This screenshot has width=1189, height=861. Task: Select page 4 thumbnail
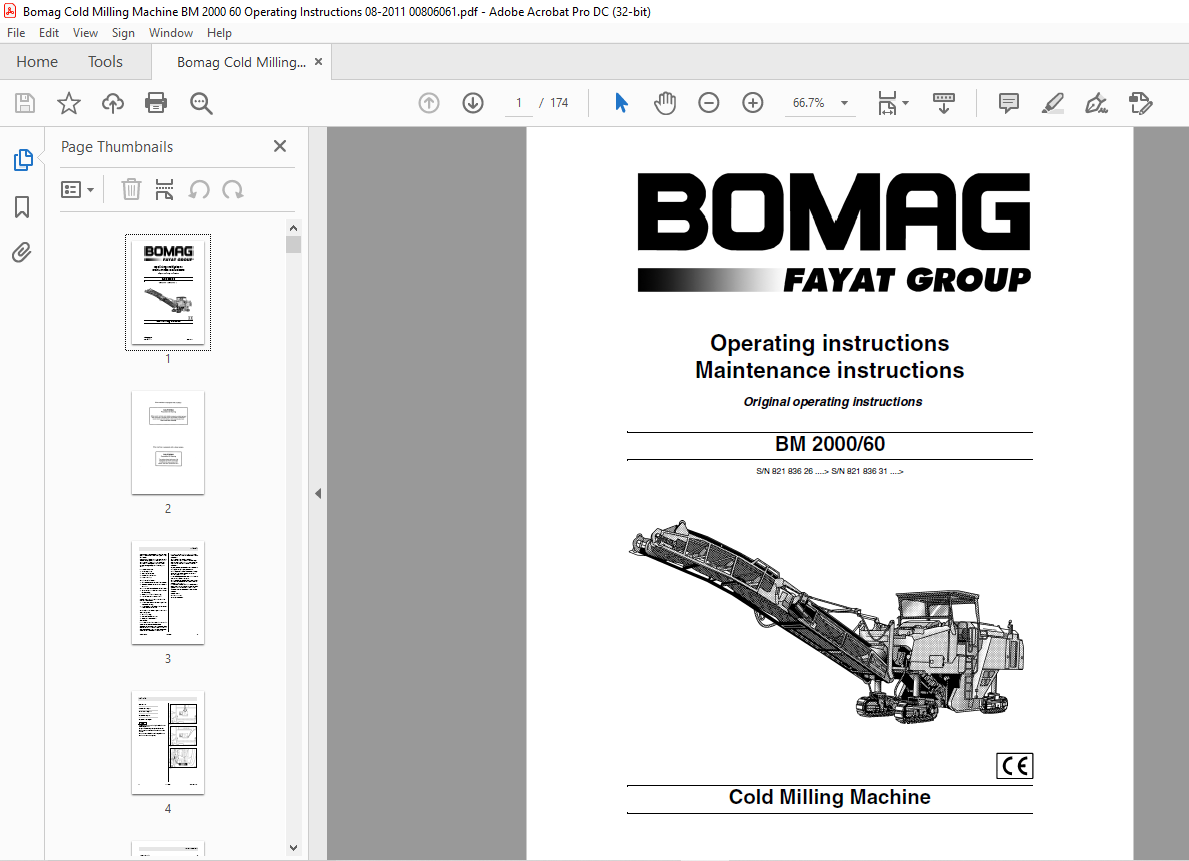click(x=168, y=743)
